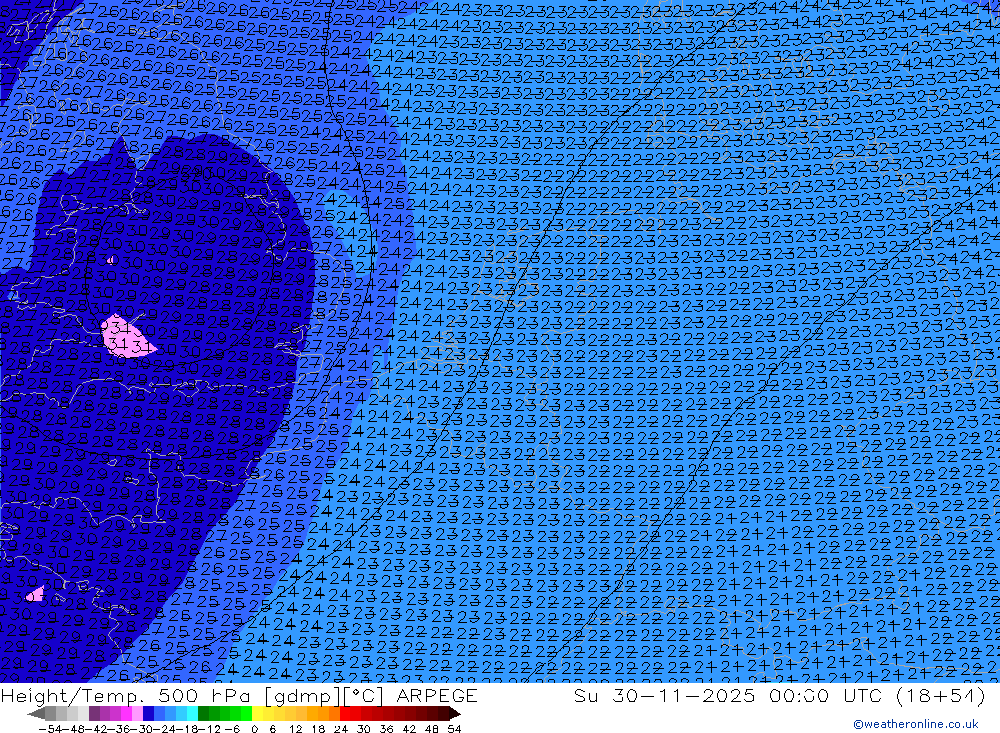Viewport: 1000px width, 733px height.
Task: Click the '-24' legend scale value
Action: tap(166, 729)
